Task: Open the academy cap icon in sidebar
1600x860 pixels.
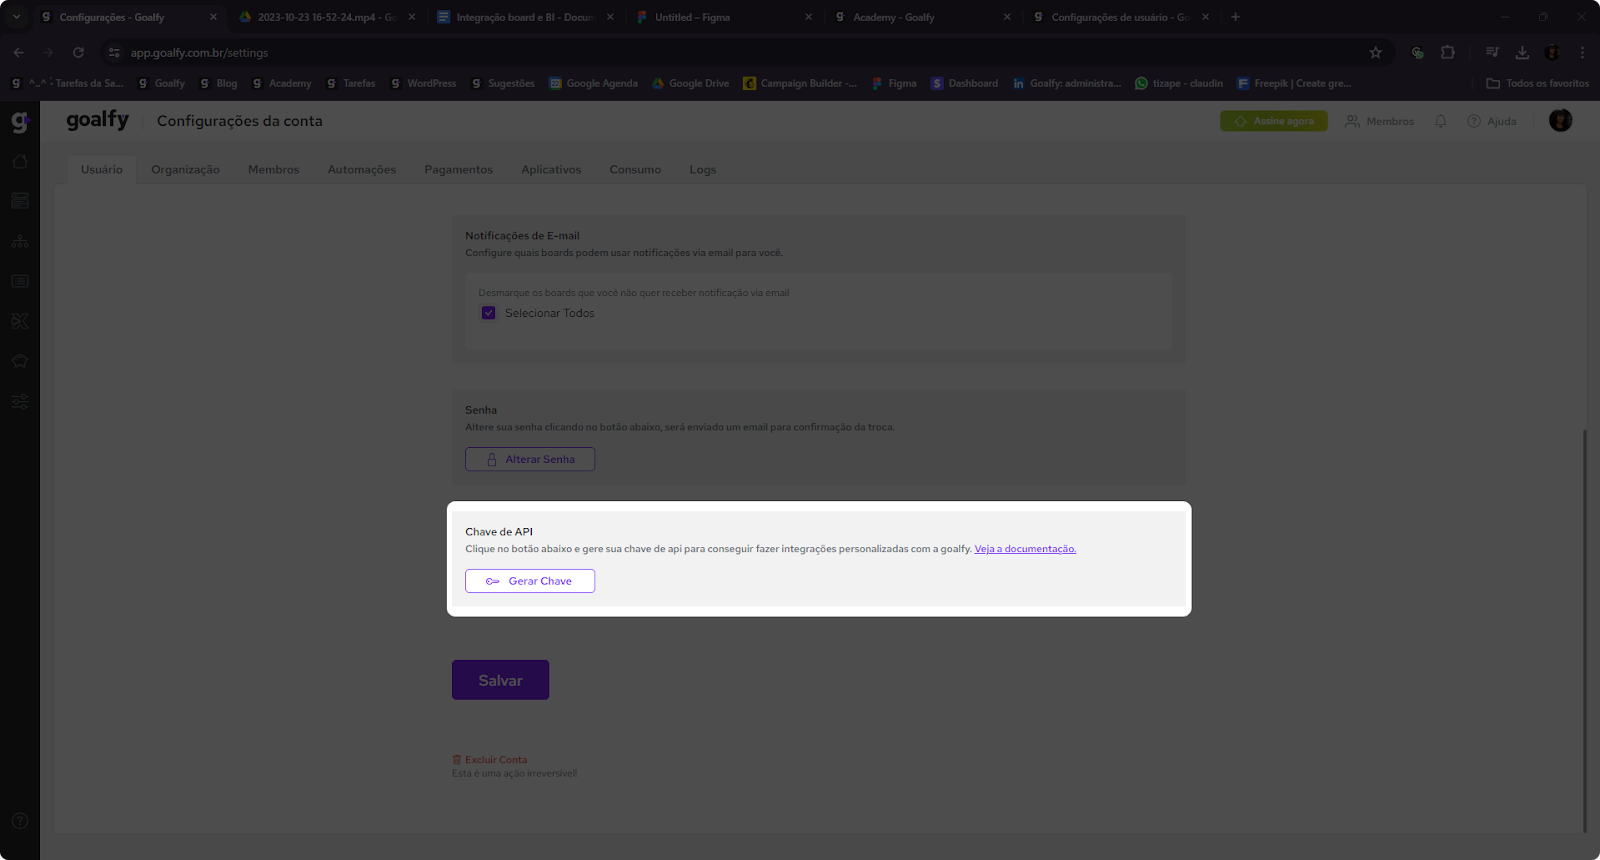Action: pos(20,361)
